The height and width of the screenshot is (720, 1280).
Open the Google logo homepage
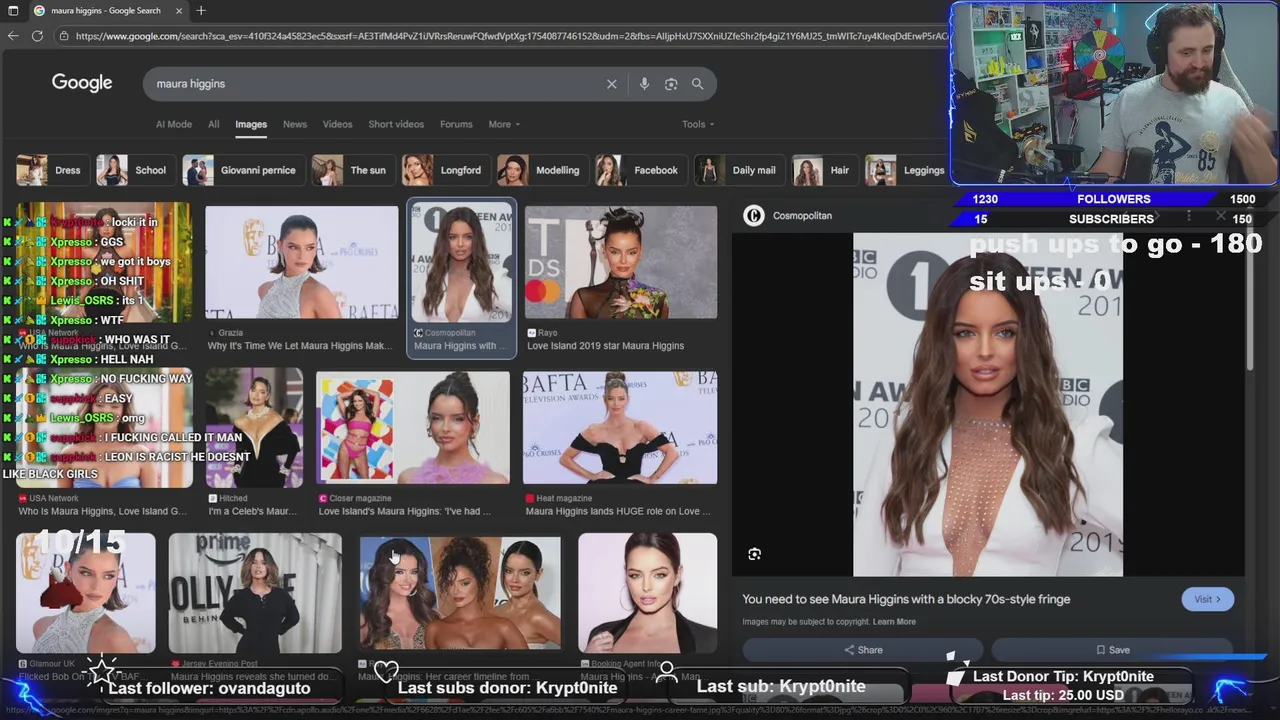(x=82, y=83)
